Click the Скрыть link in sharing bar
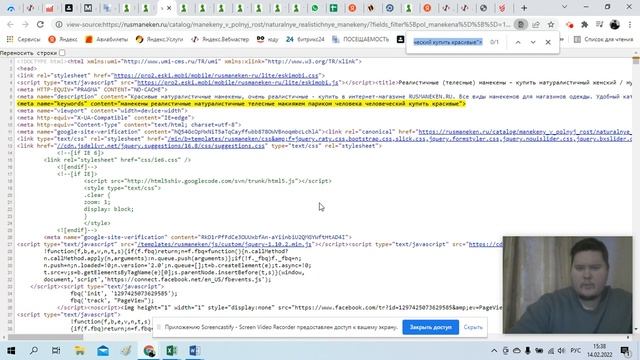This screenshot has height=360, width=640. click(473, 327)
